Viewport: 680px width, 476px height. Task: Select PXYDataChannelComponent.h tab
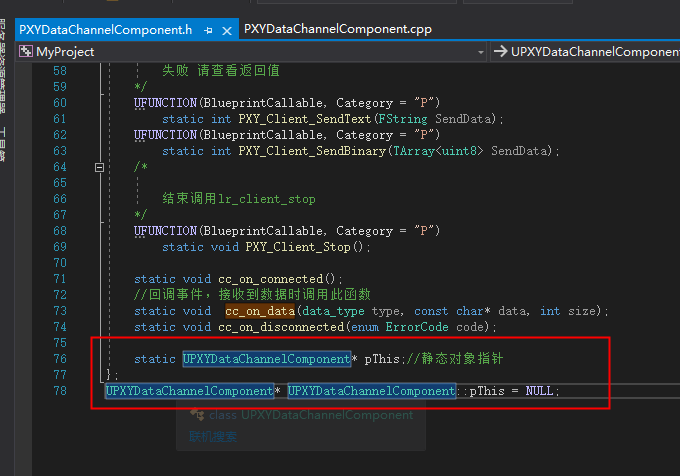pyautogui.click(x=105, y=29)
